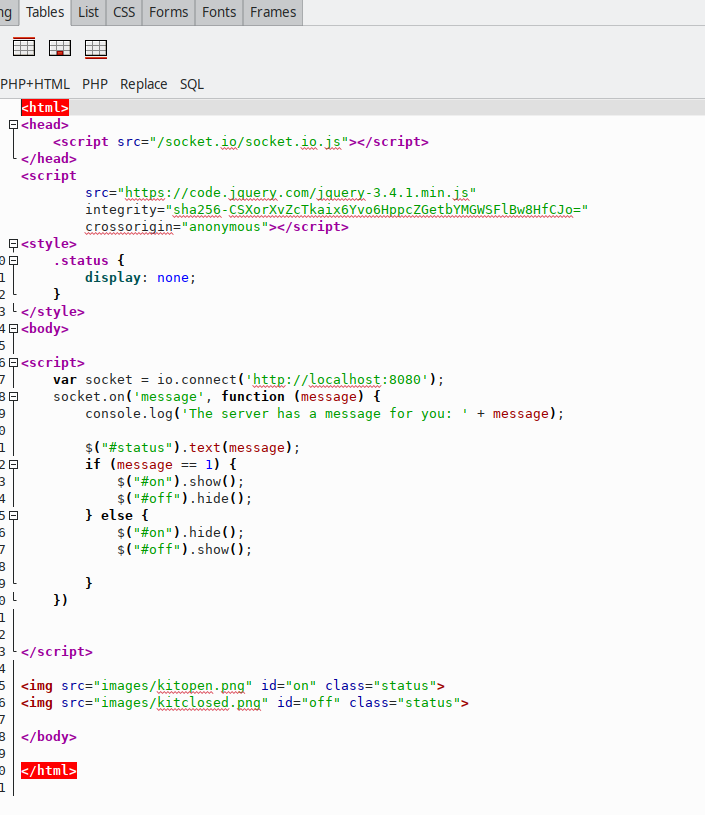Click the crossorigin="anonymous" attribute
Image resolution: width=705 pixels, height=815 pixels.
[x=177, y=227]
